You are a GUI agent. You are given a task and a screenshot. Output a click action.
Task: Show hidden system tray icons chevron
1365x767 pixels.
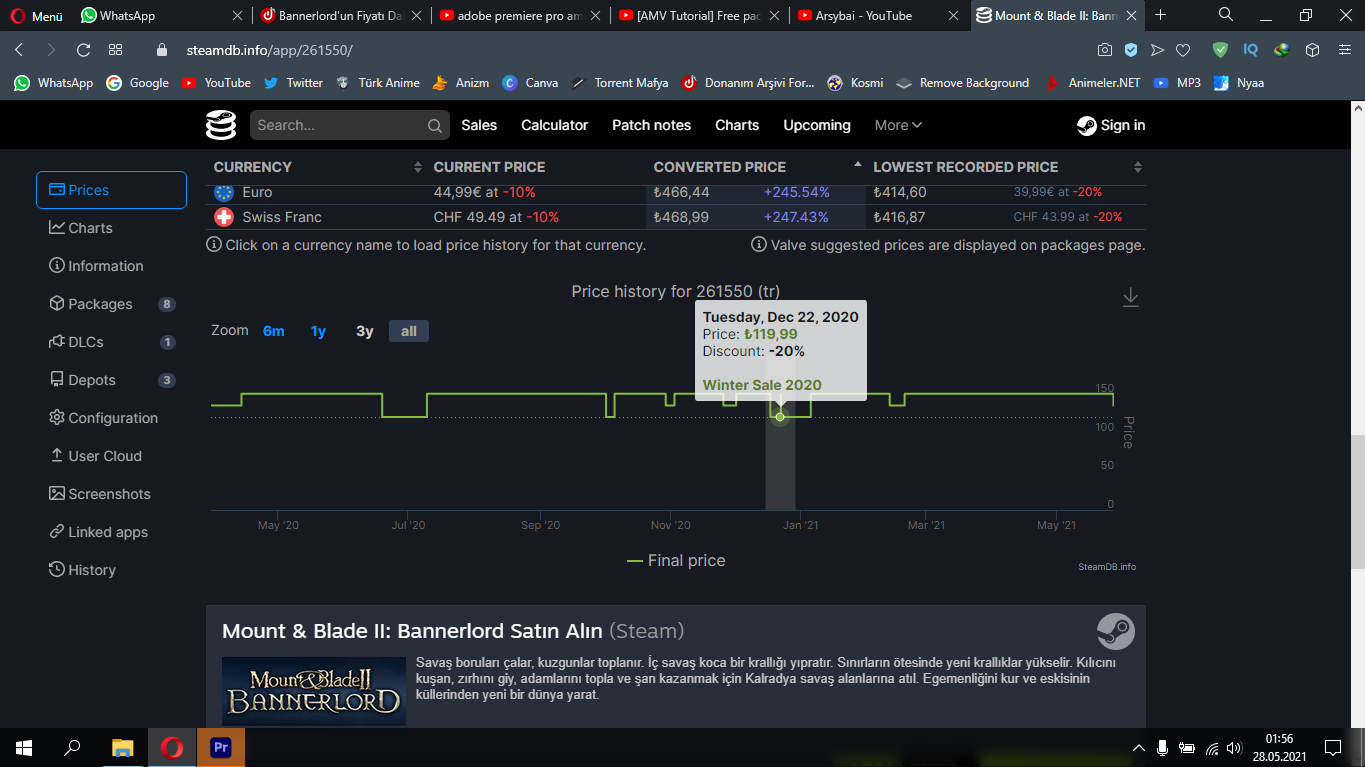tap(1139, 747)
